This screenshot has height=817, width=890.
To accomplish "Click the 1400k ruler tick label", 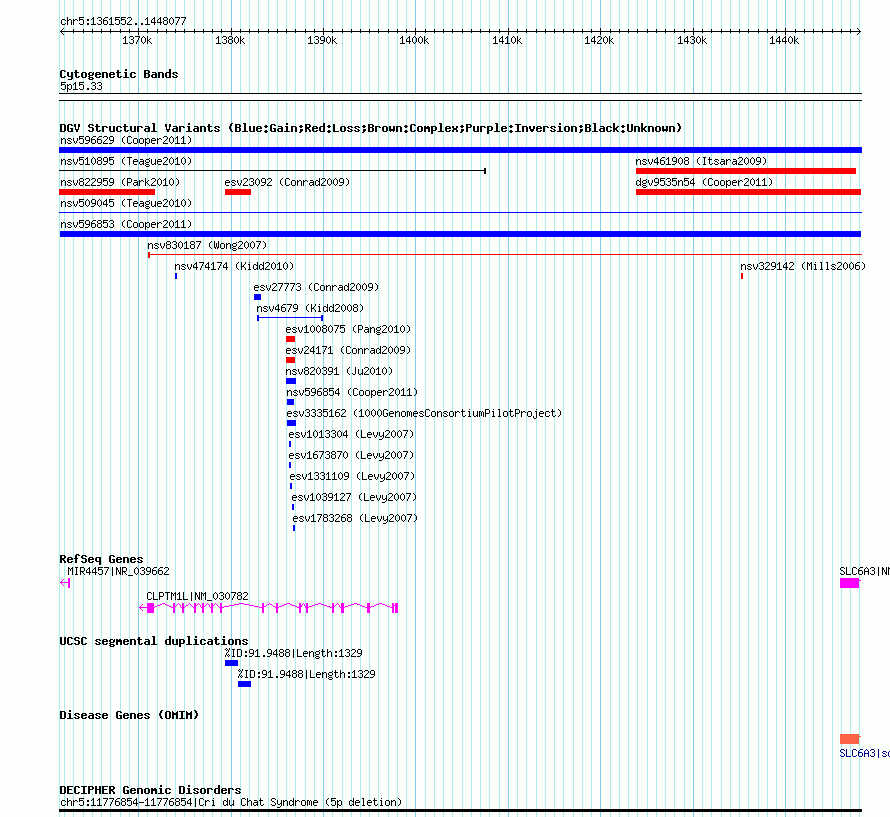I will click(x=414, y=40).
